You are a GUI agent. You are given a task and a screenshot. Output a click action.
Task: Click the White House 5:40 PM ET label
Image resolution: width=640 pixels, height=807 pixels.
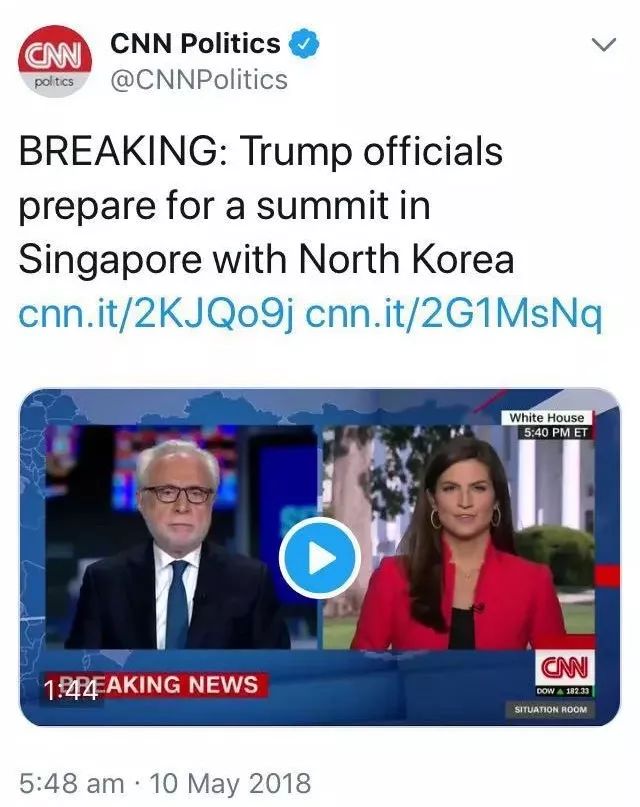[547, 425]
